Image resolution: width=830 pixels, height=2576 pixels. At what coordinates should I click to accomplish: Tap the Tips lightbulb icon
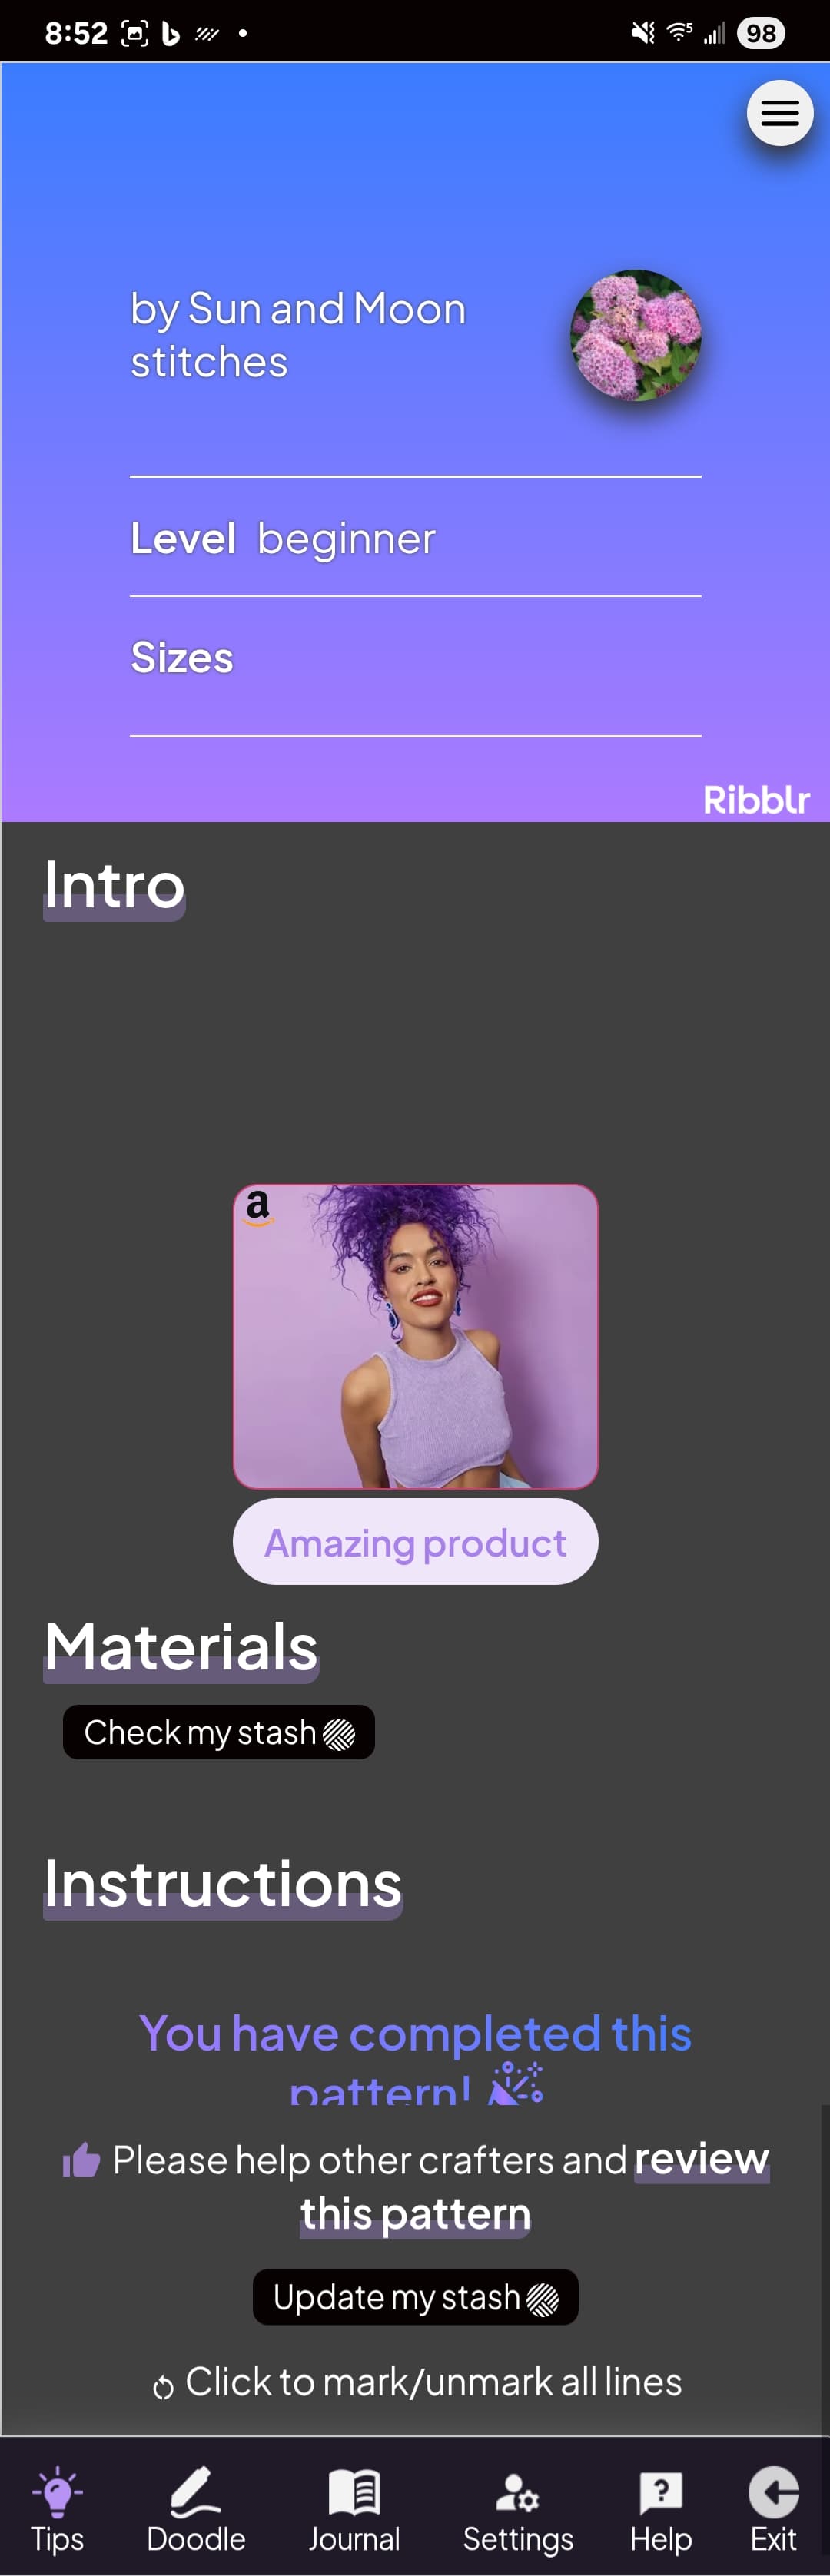click(57, 2490)
